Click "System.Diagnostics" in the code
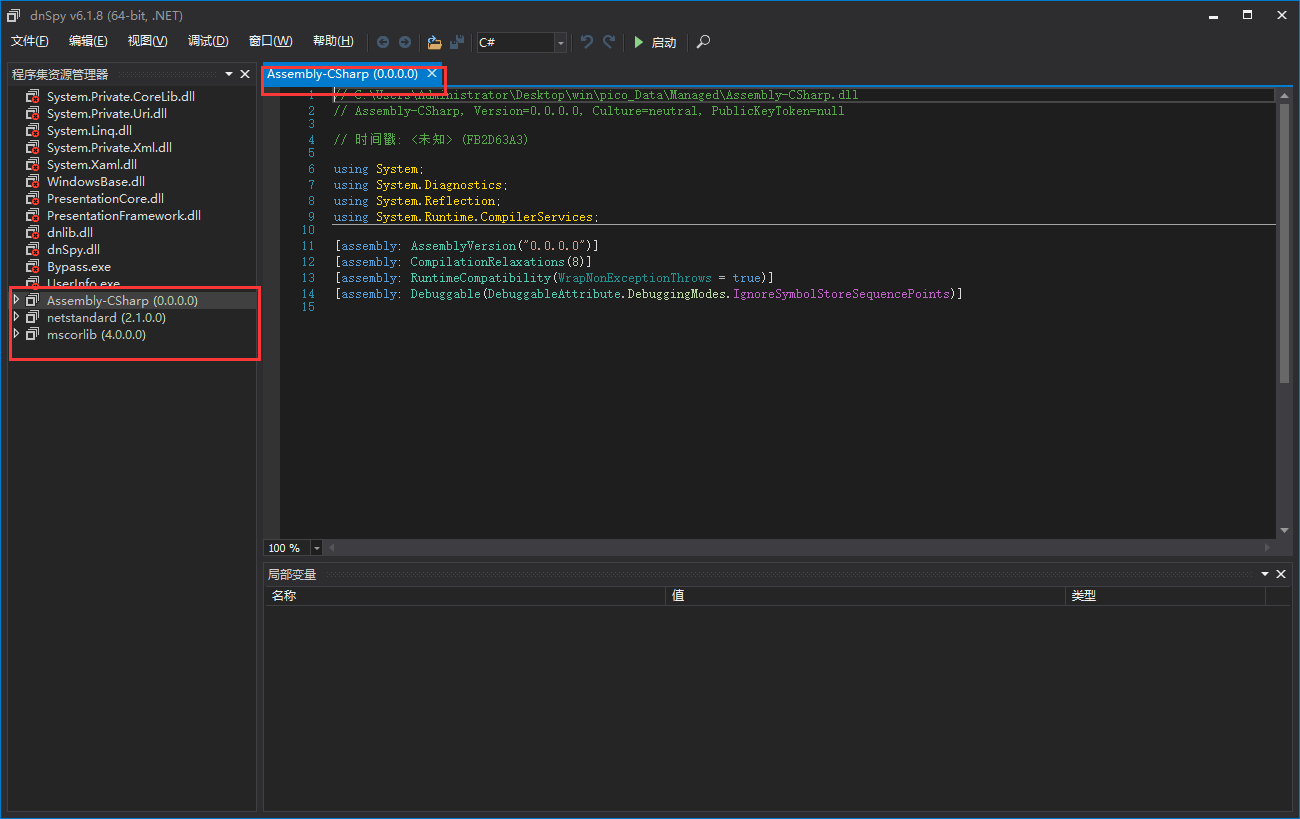This screenshot has height=819, width=1300. tap(440, 185)
